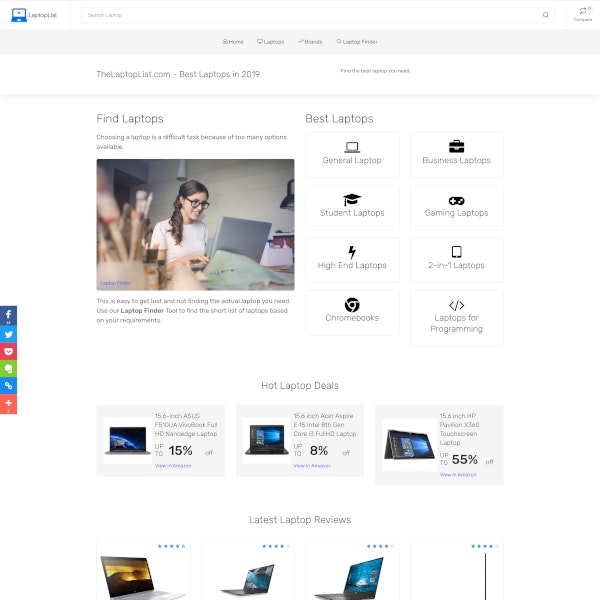
Task: Click the General Laptop icon
Action: click(352, 147)
